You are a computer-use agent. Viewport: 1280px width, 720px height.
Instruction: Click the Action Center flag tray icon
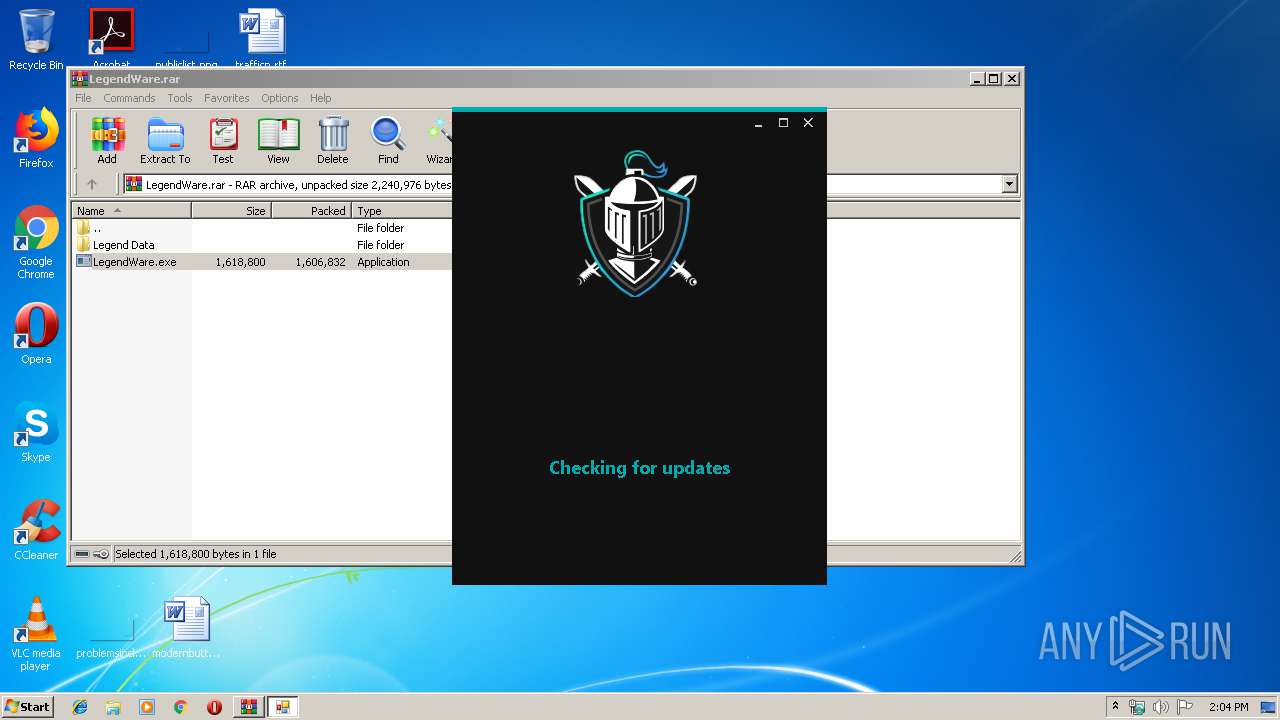[1184, 707]
